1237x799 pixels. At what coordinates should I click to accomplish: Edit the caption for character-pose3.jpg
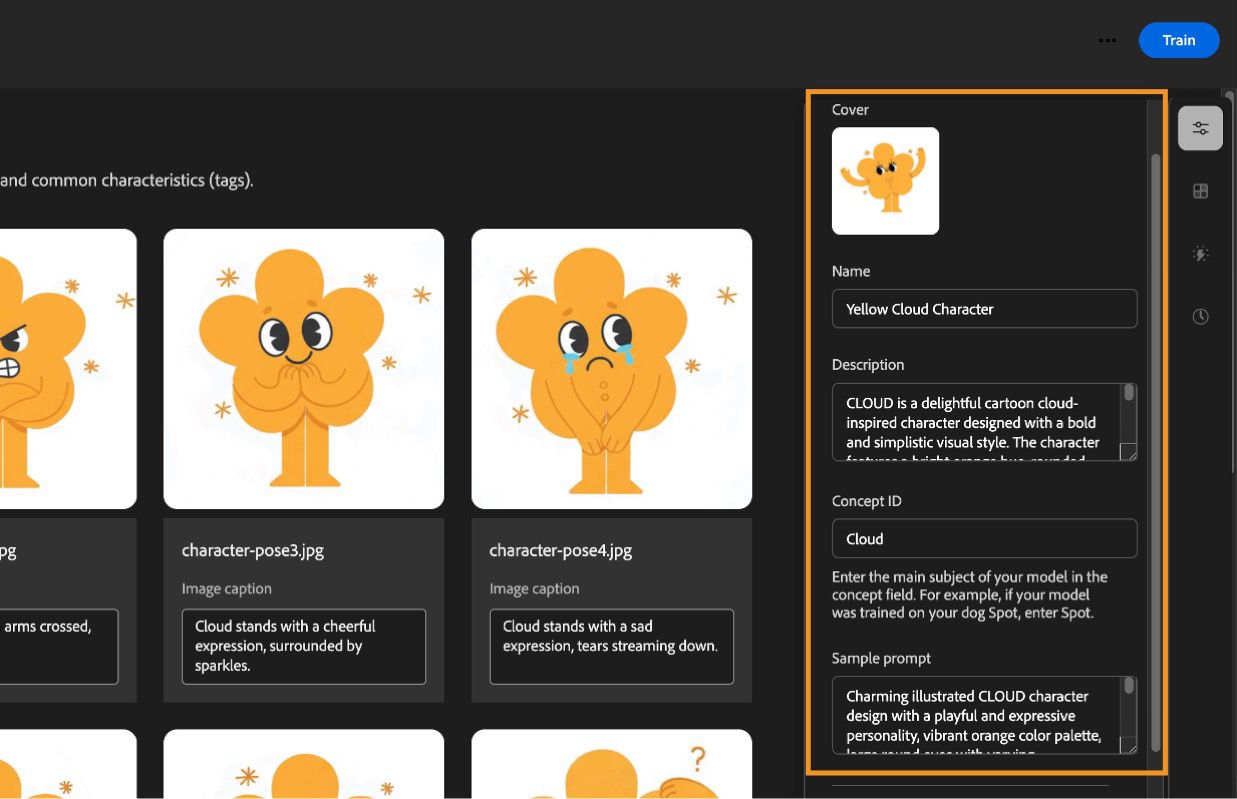303,646
